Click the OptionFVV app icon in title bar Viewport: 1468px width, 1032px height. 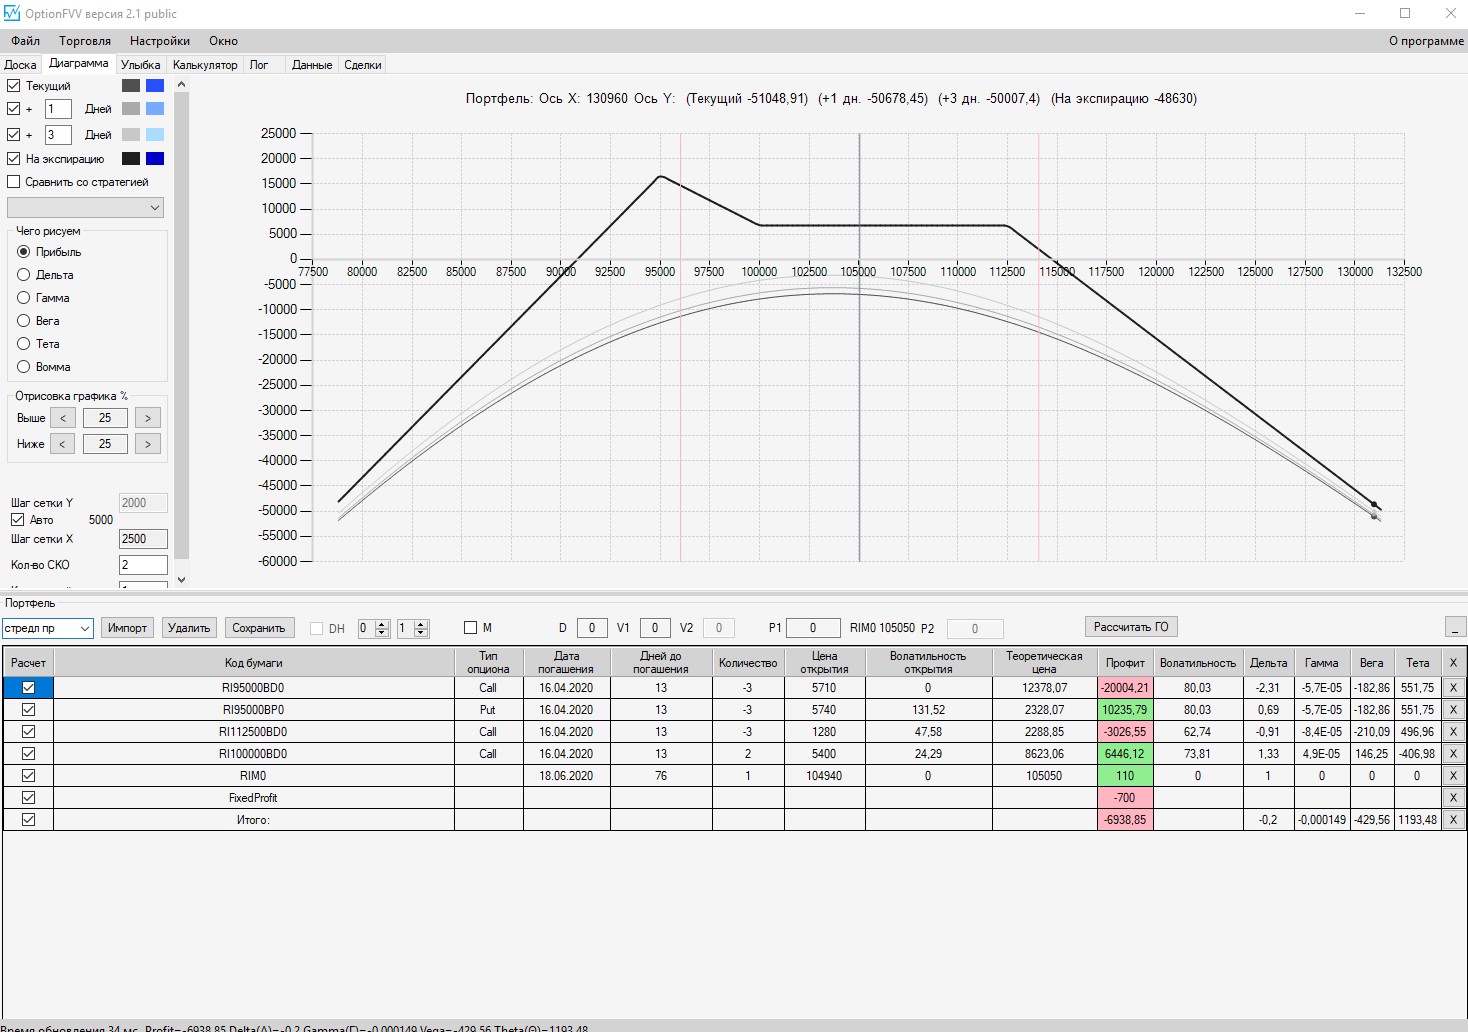point(12,13)
